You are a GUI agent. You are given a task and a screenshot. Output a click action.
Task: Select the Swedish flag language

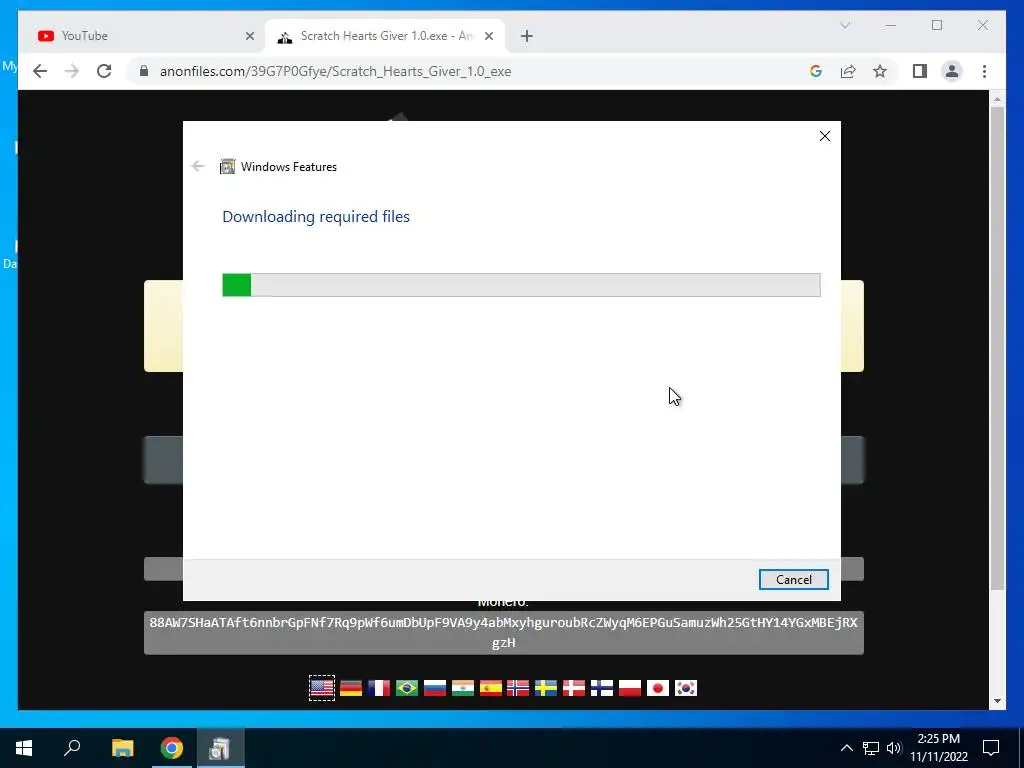click(x=546, y=688)
